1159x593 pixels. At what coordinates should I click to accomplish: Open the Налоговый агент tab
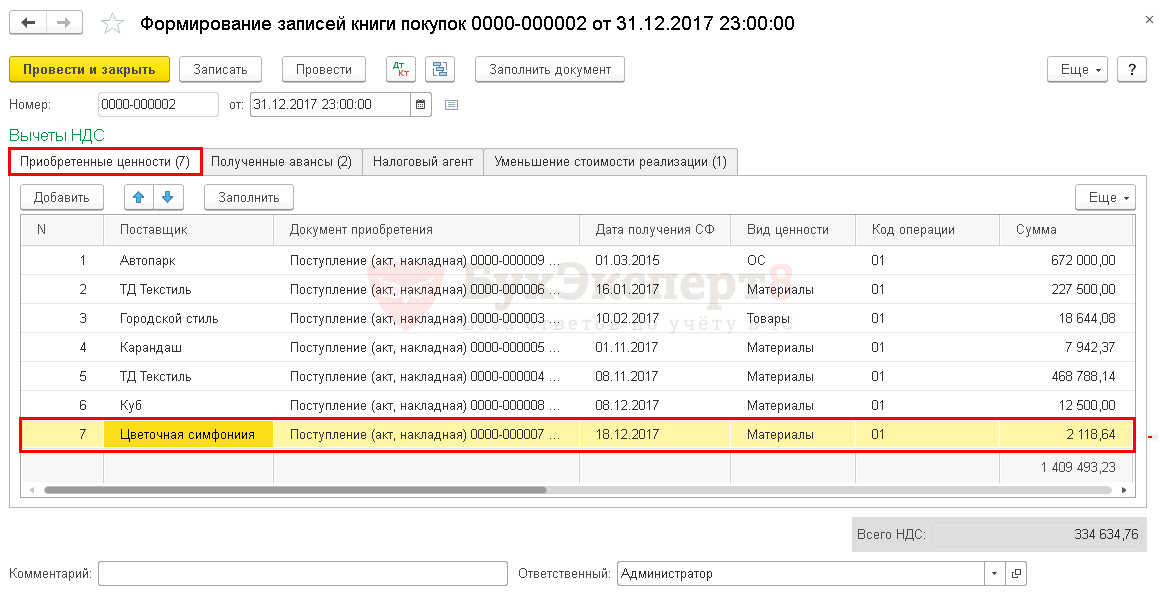coord(423,162)
